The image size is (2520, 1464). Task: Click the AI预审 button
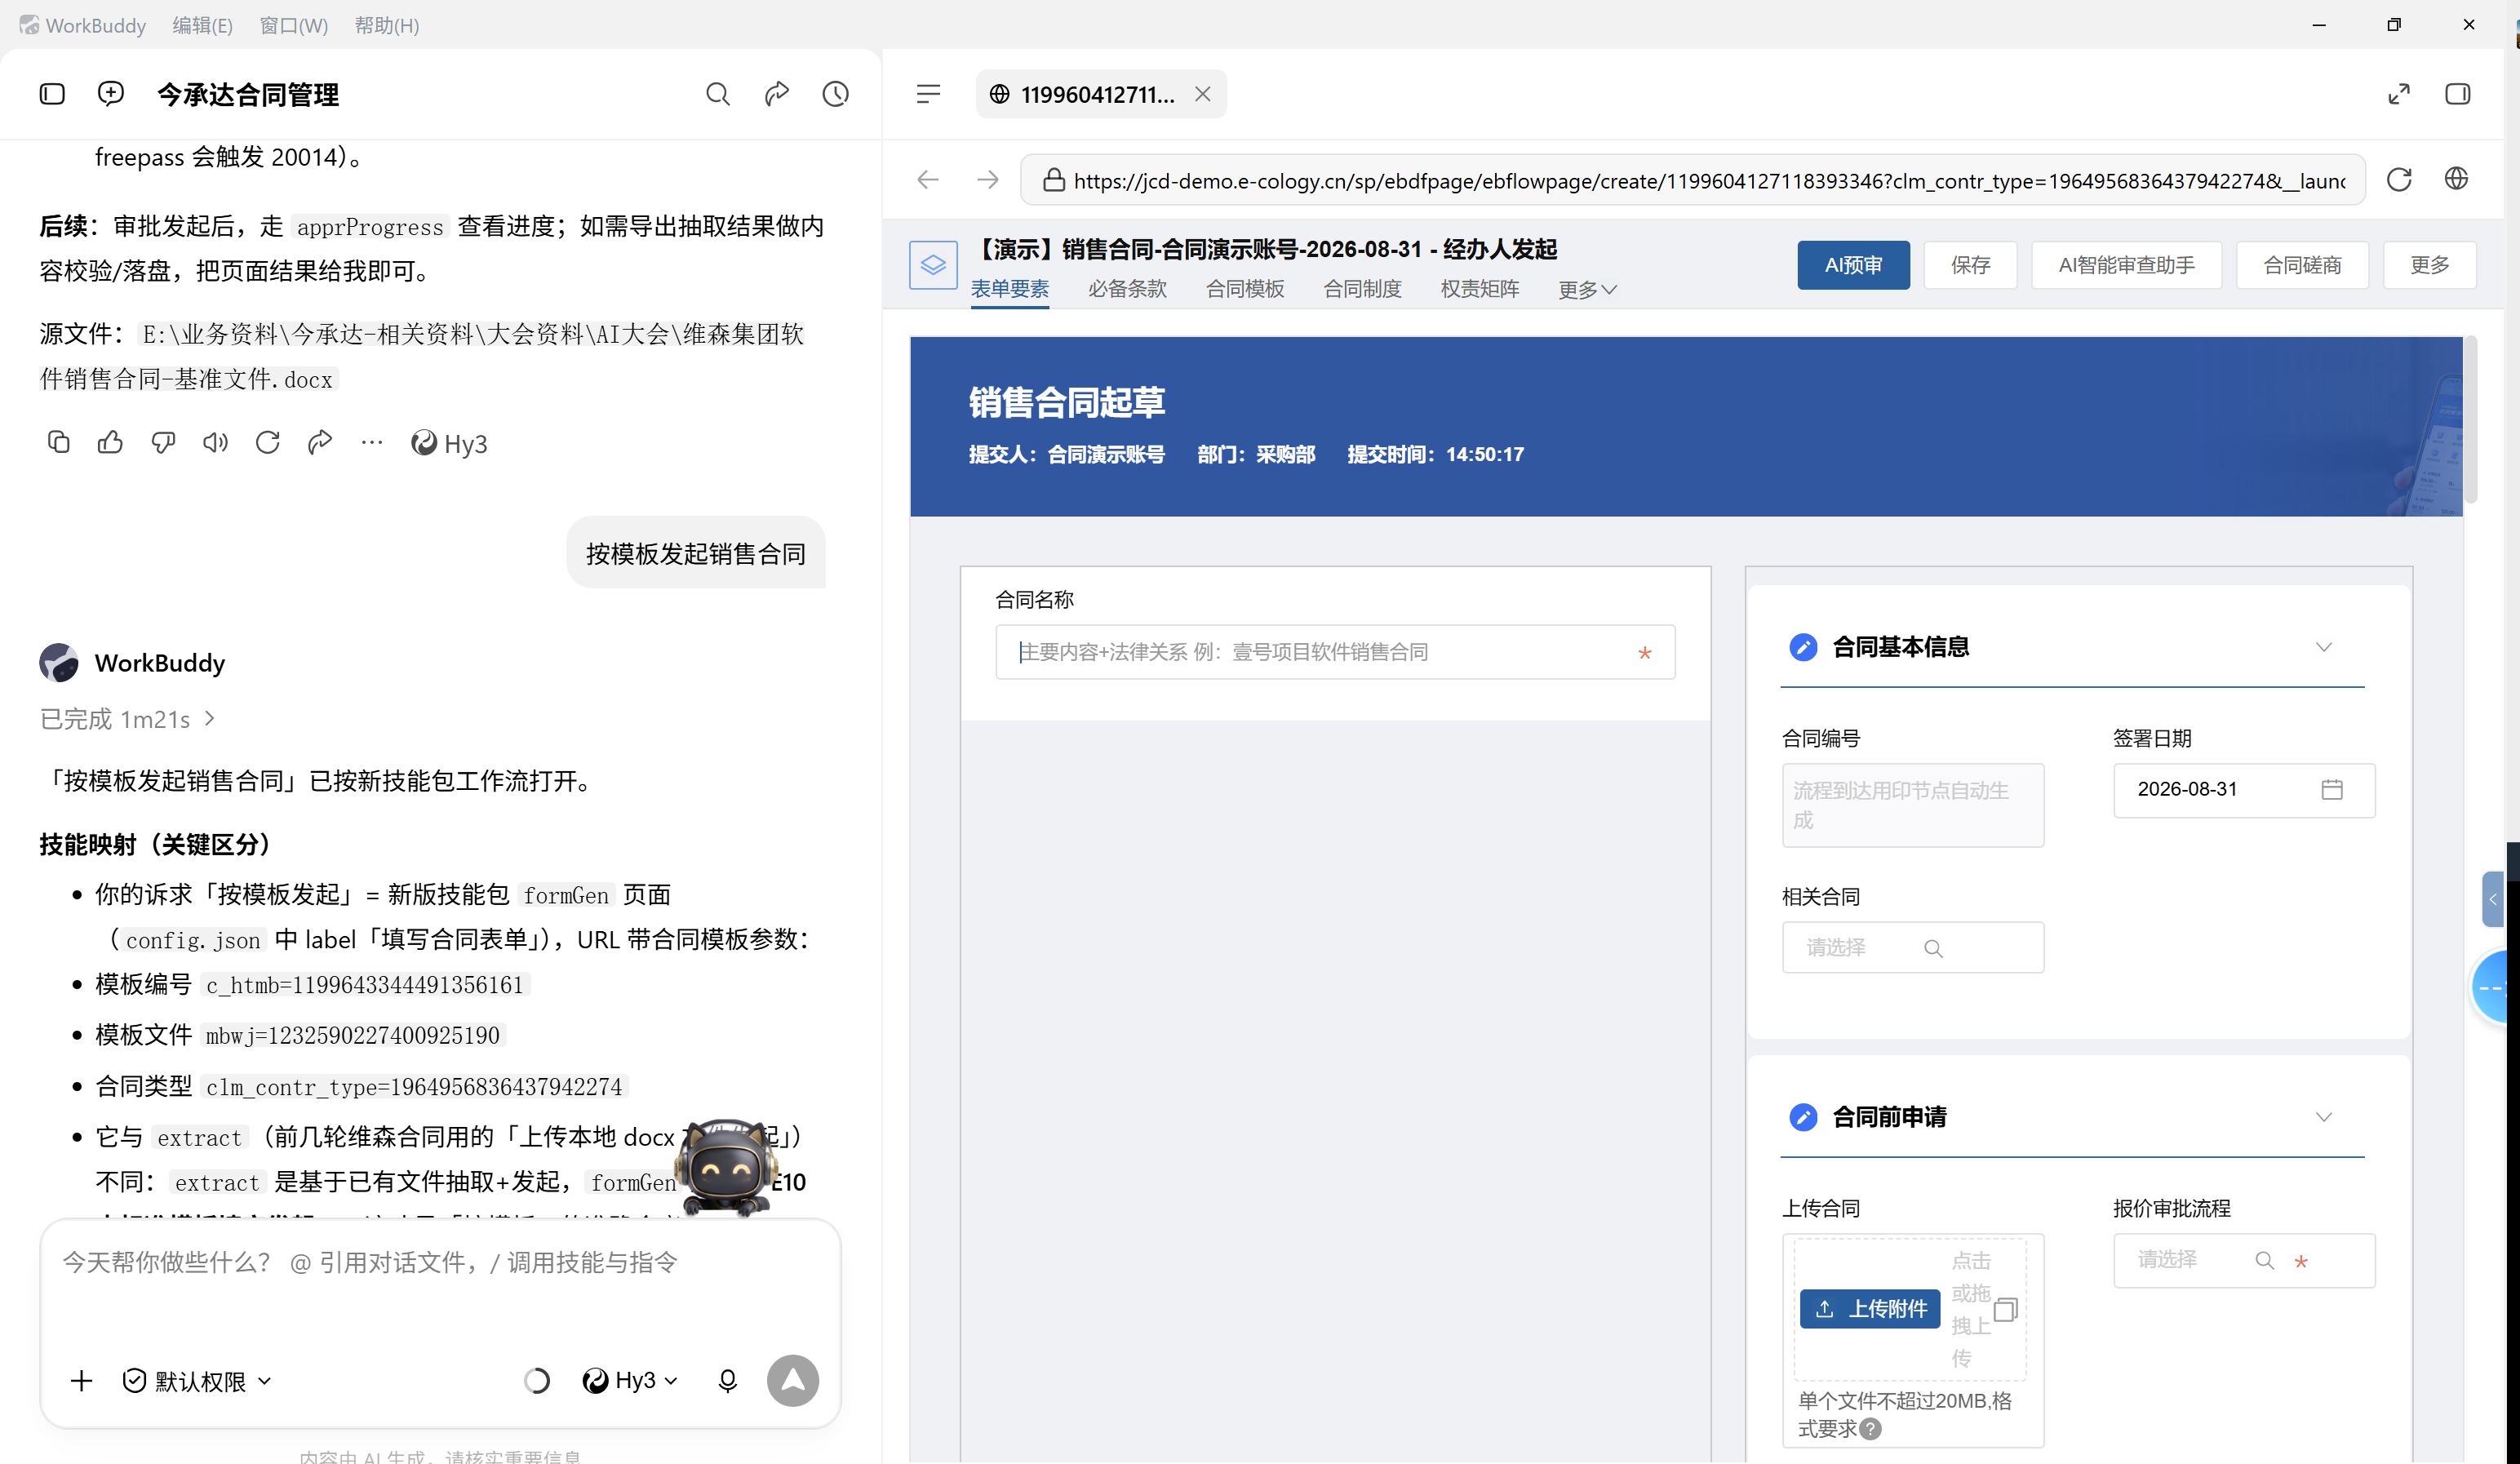coord(1853,264)
